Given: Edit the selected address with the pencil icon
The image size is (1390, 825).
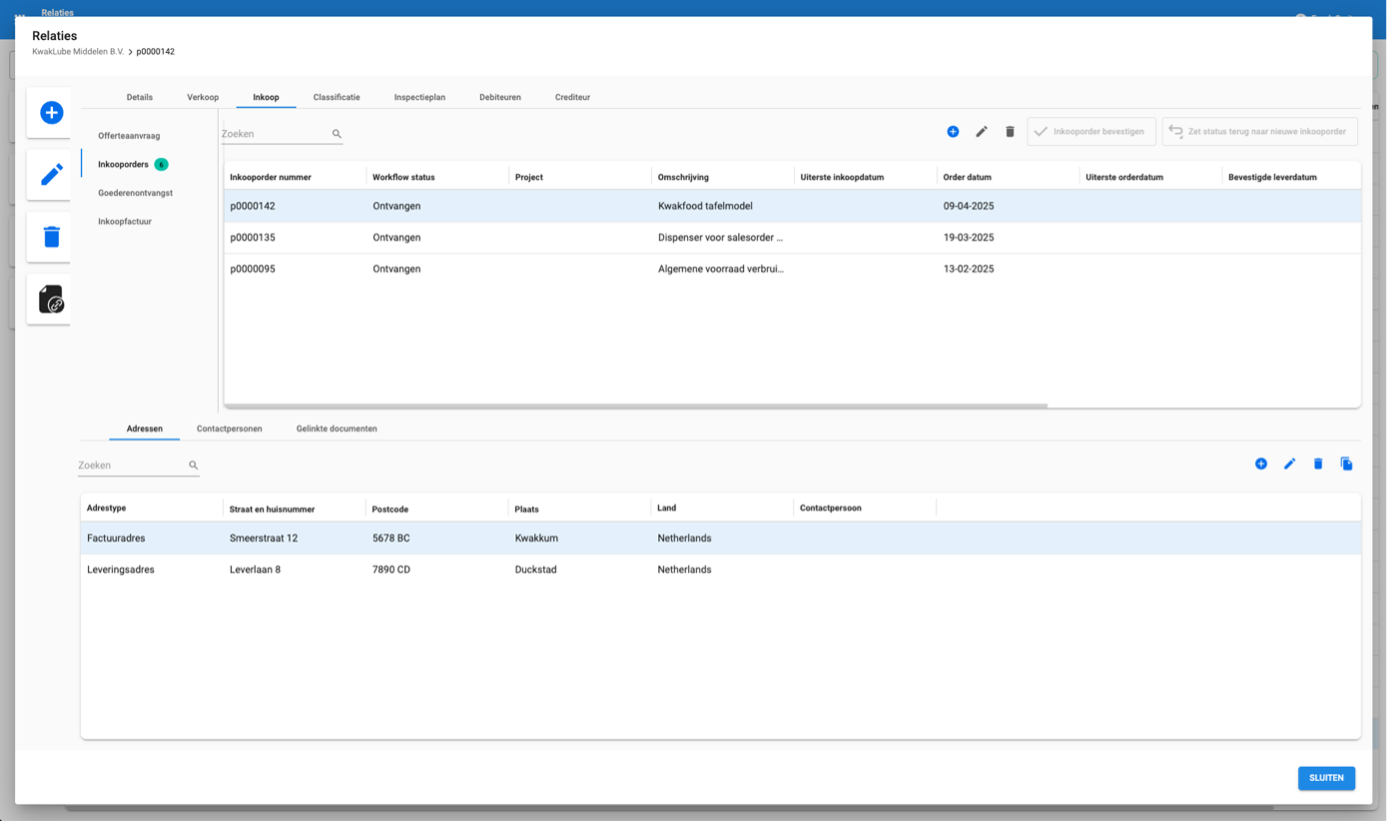Looking at the screenshot, I should pos(1290,464).
